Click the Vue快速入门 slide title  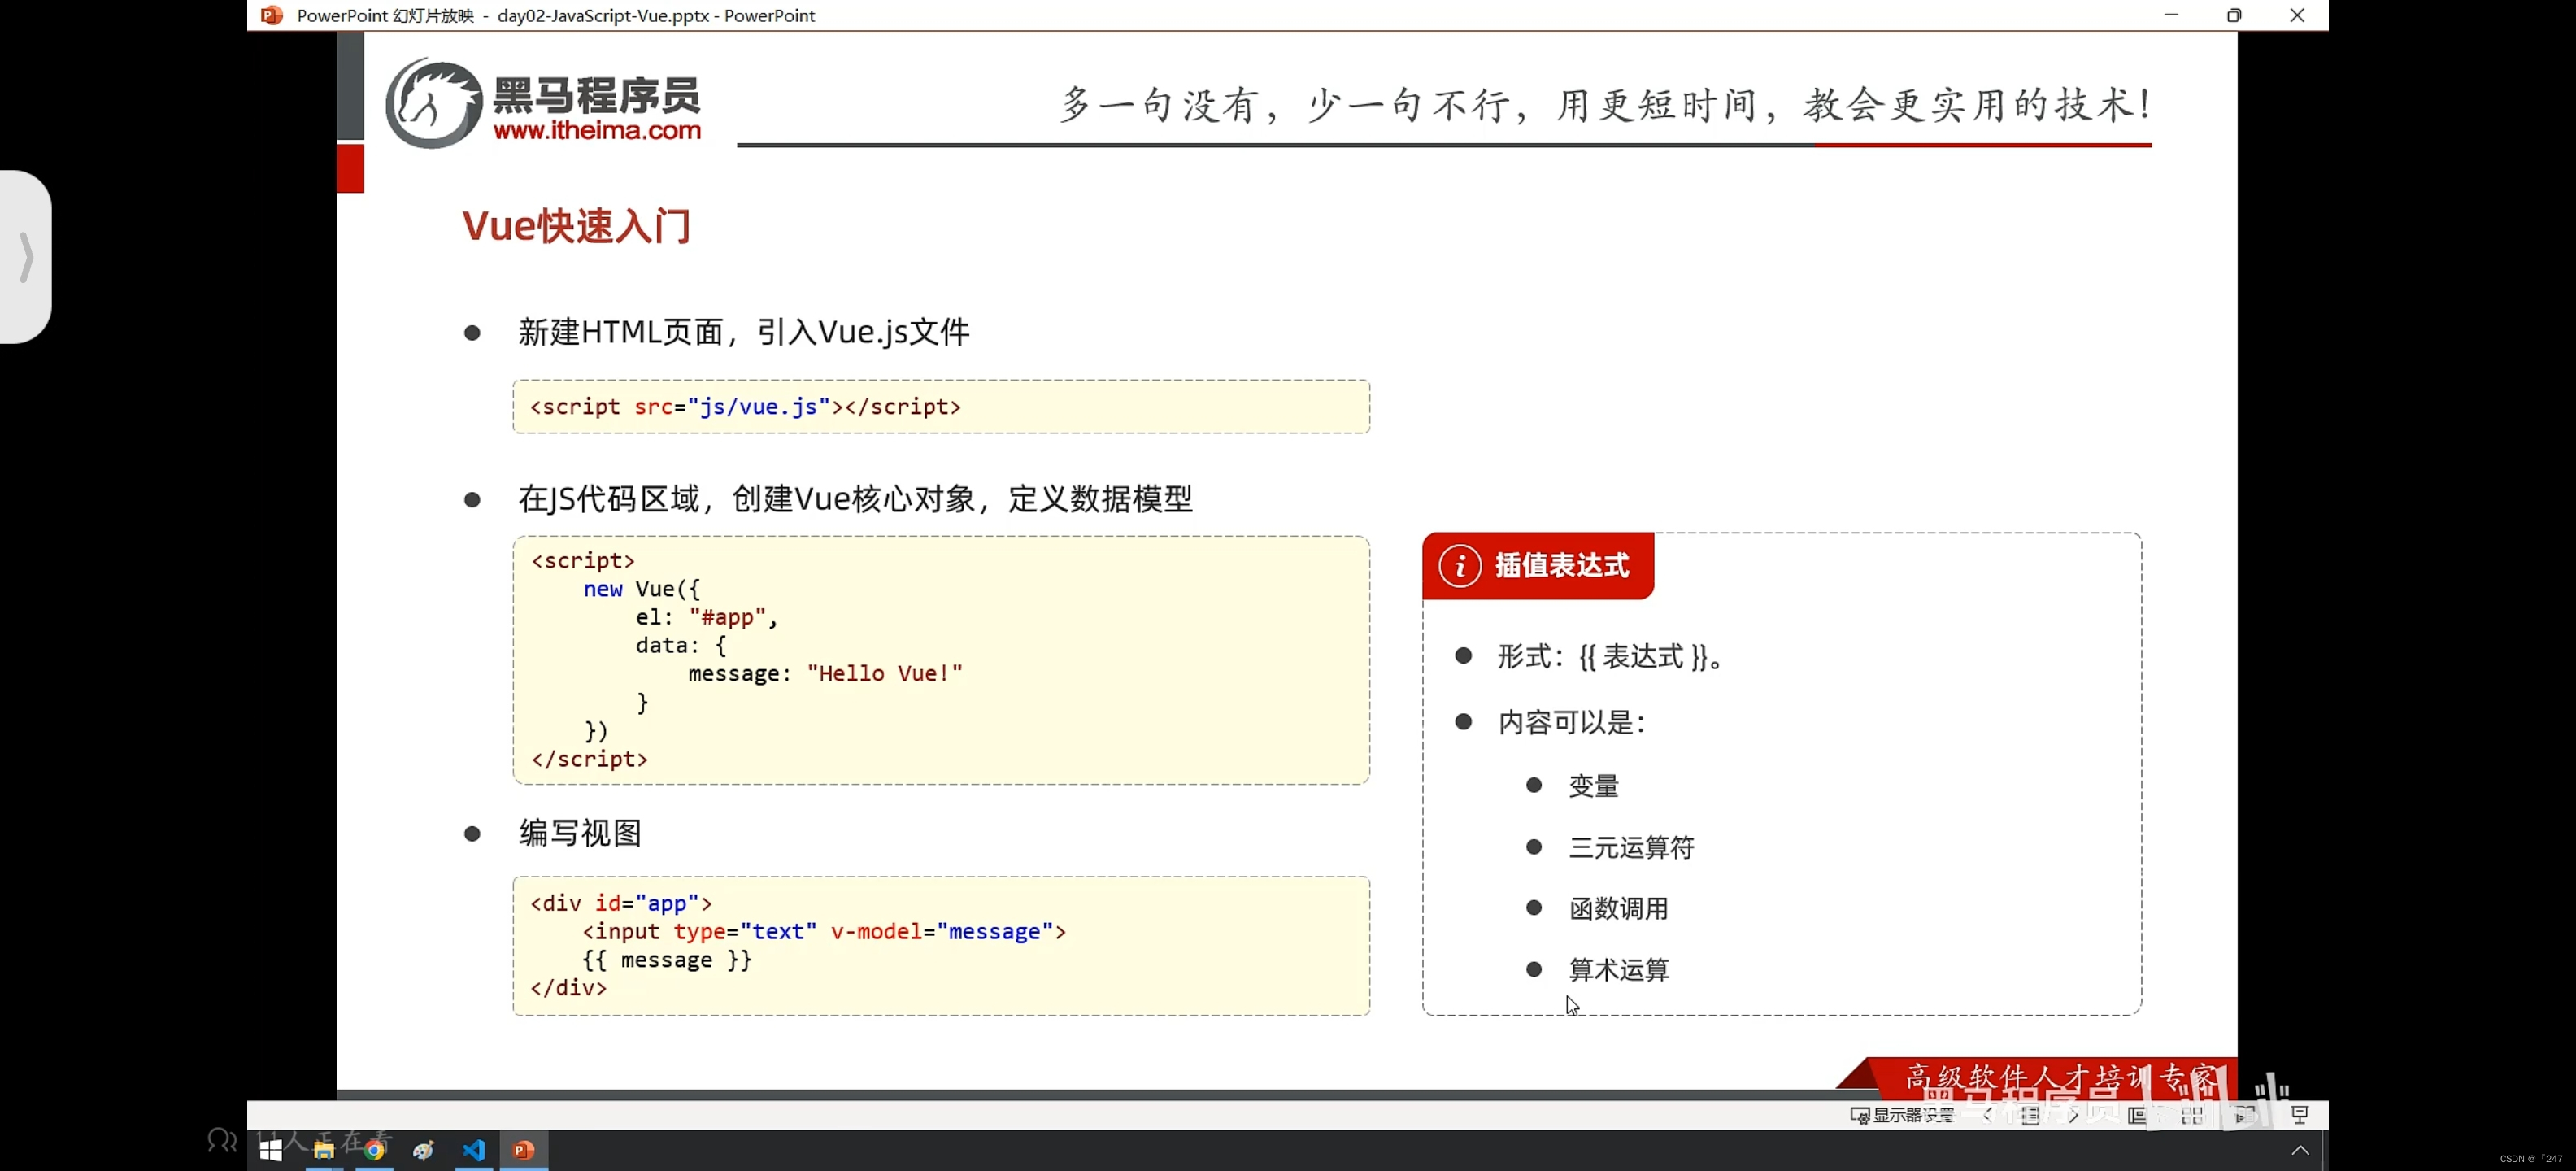click(x=576, y=226)
